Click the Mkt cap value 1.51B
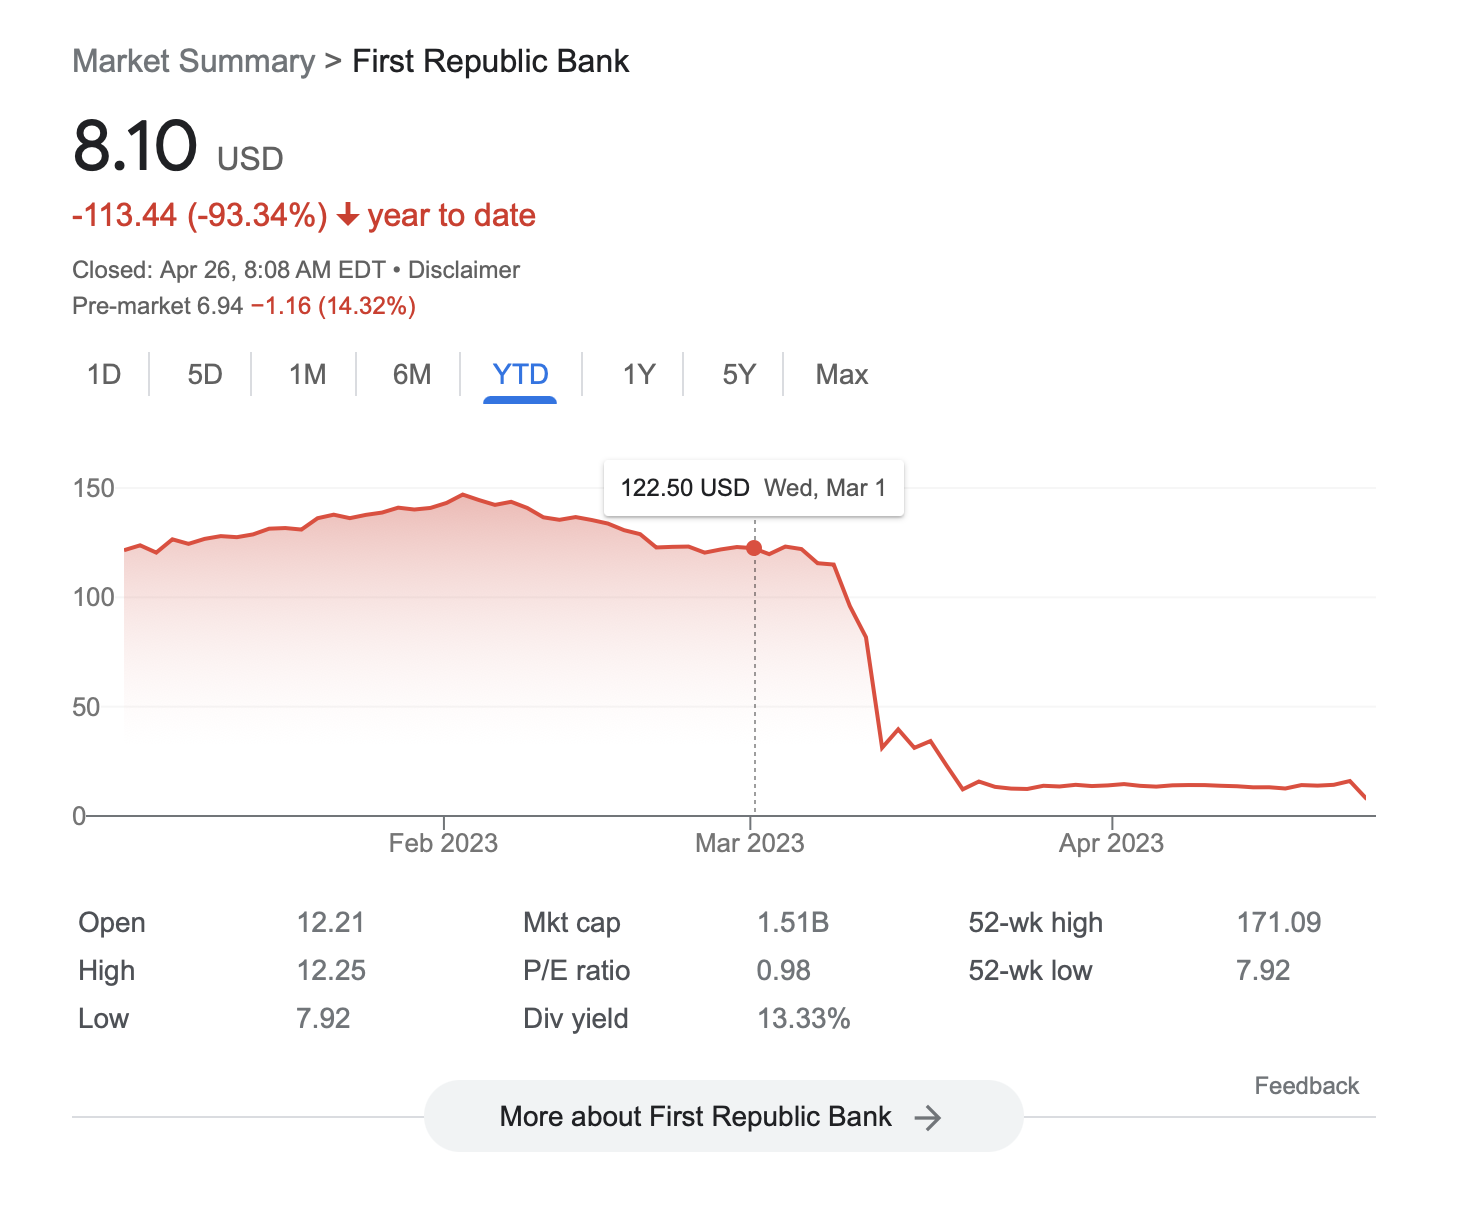 pos(793,922)
